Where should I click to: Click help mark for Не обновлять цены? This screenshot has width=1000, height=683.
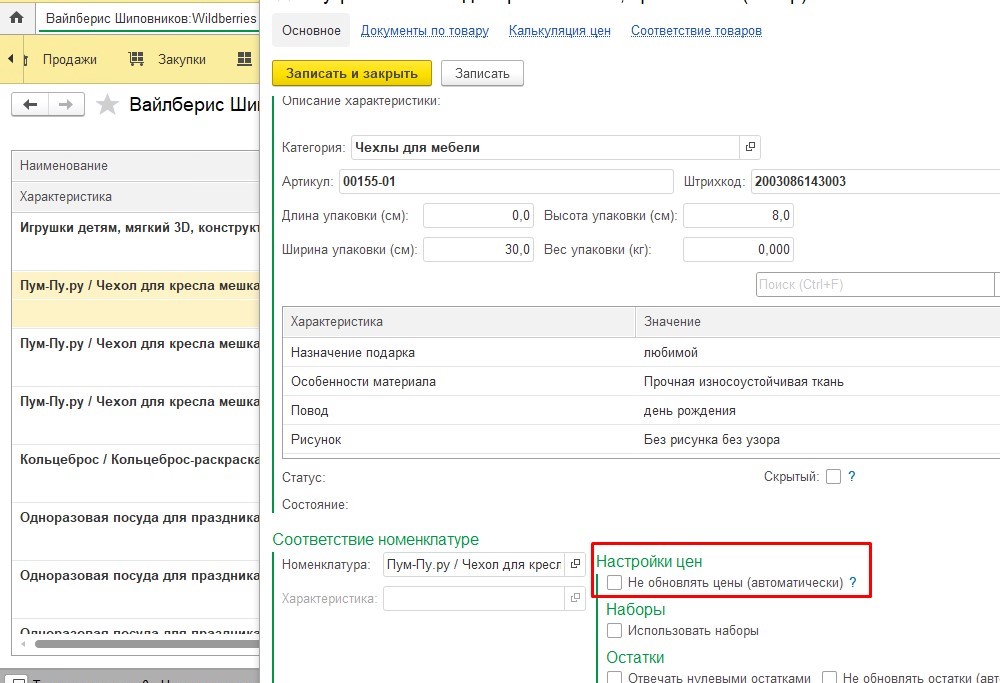click(853, 582)
